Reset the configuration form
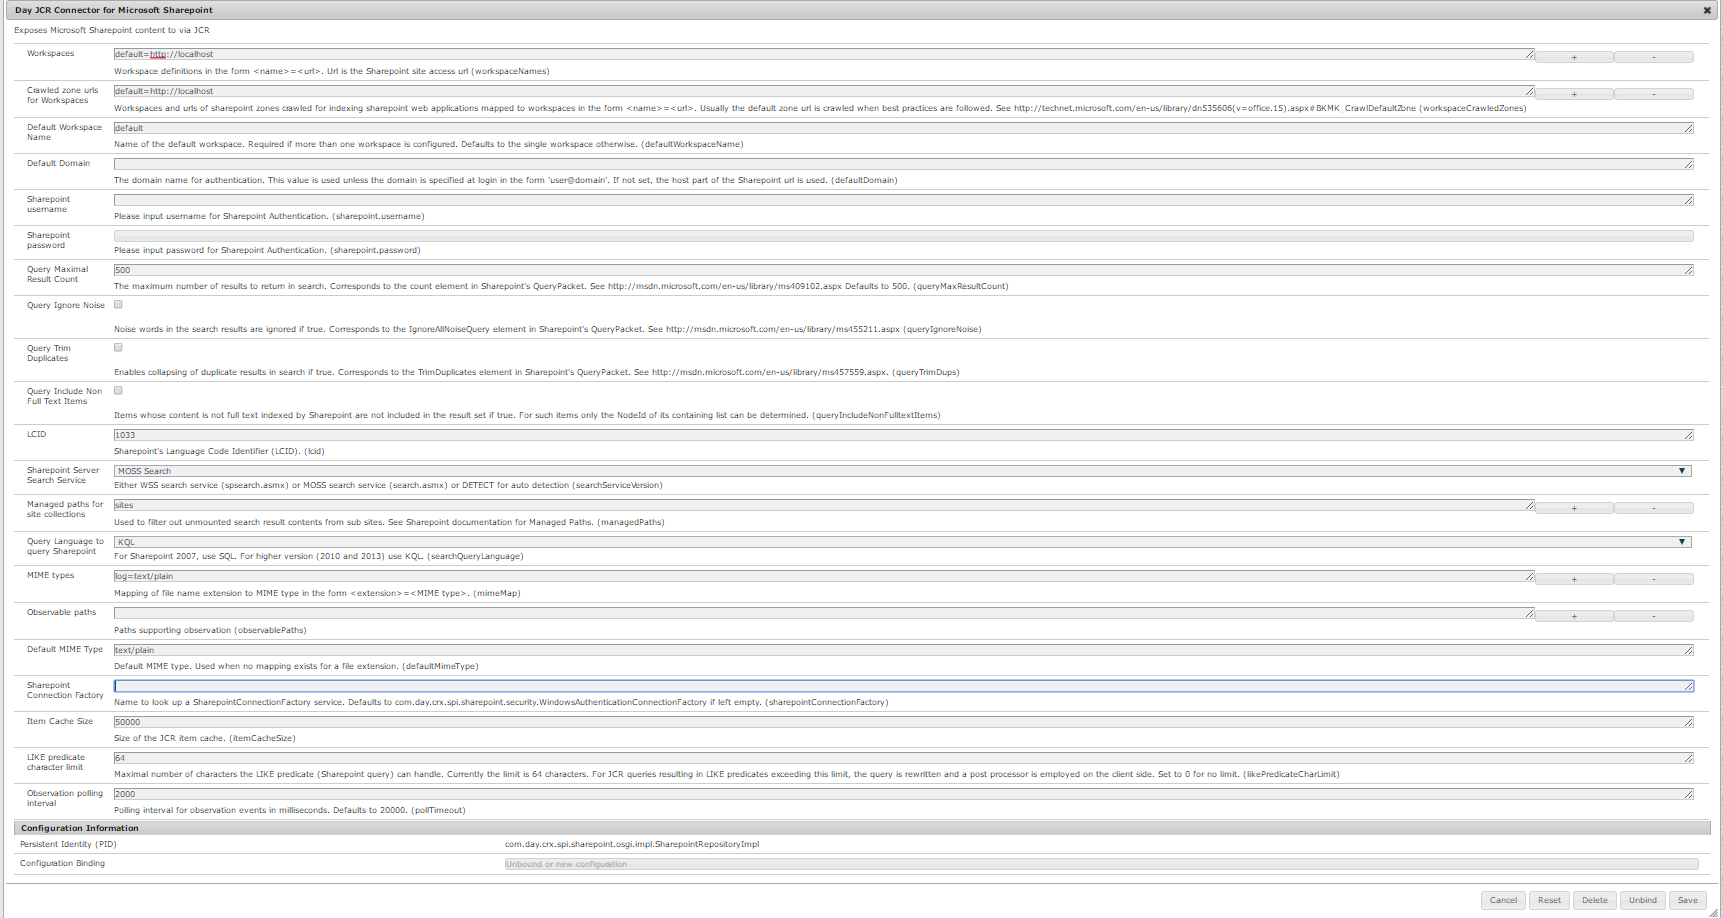This screenshot has width=1723, height=918. 1549,900
